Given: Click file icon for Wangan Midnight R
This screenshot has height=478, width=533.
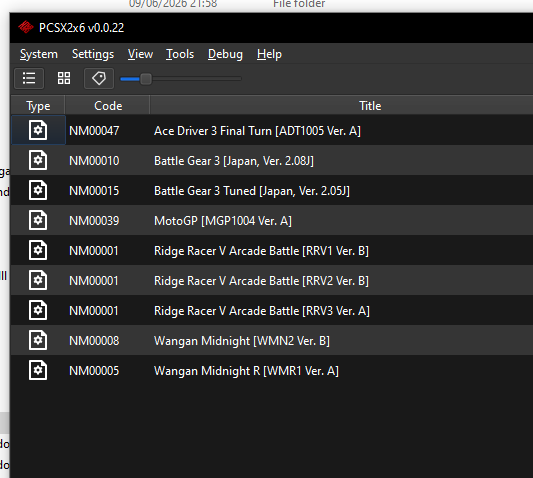Looking at the screenshot, I should tap(38, 370).
